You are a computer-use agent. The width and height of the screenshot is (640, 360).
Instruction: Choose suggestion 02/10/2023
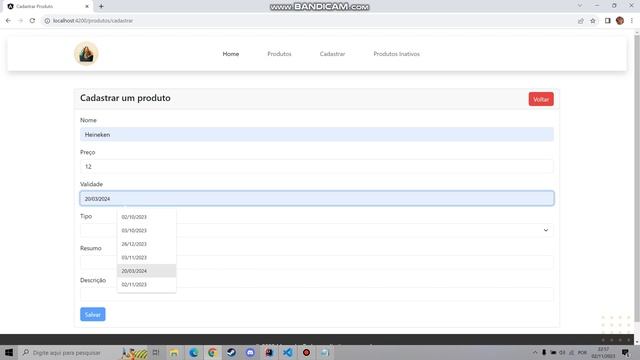coord(147,217)
